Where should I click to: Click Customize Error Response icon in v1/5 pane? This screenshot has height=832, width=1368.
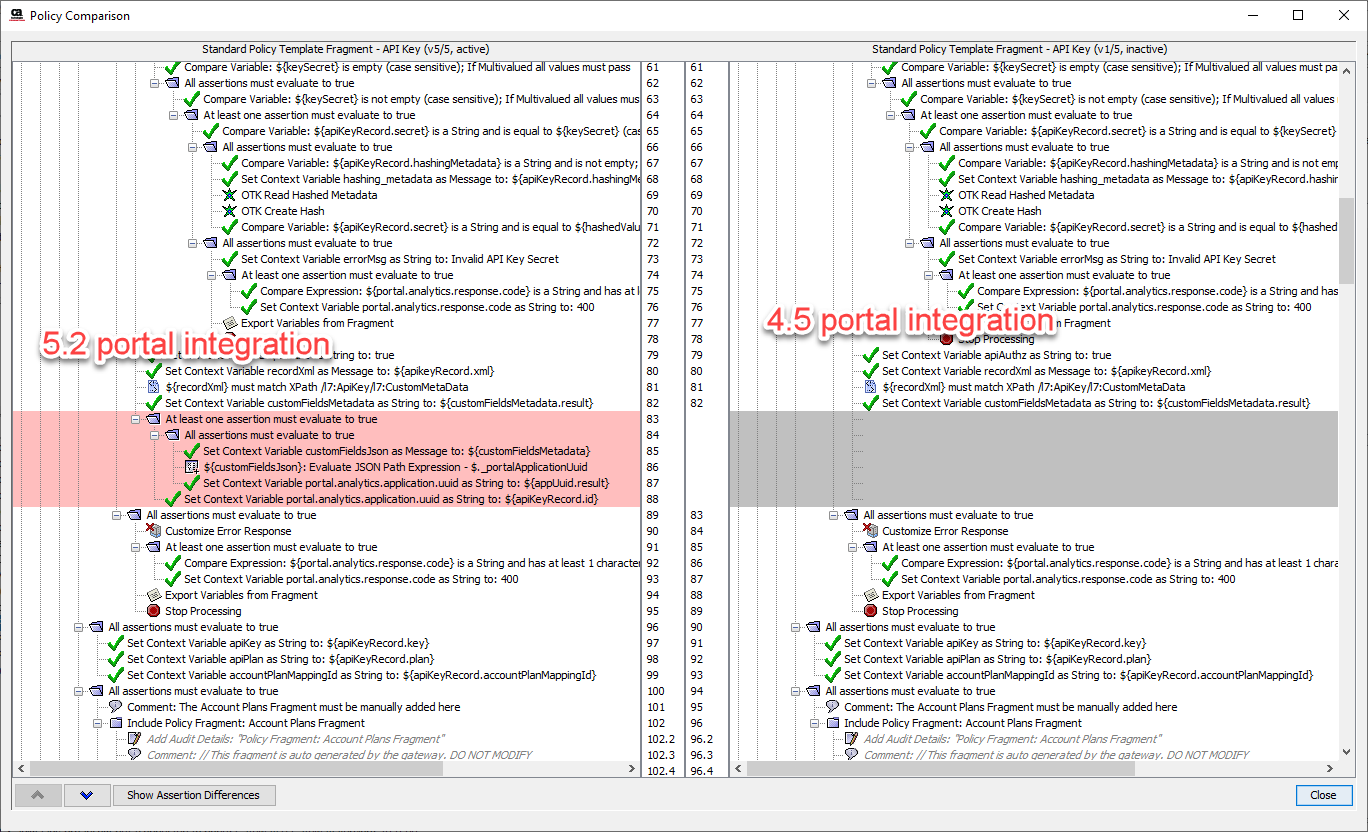tap(870, 531)
